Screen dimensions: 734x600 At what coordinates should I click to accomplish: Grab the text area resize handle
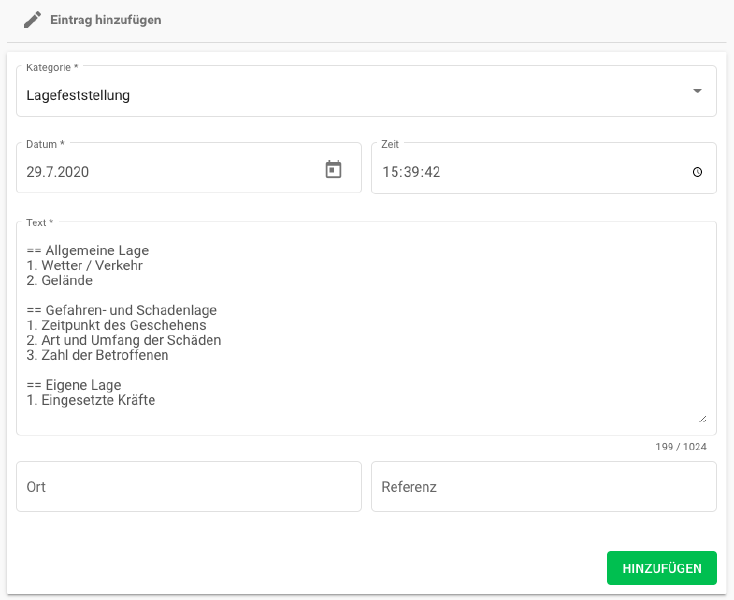pyautogui.click(x=702, y=419)
